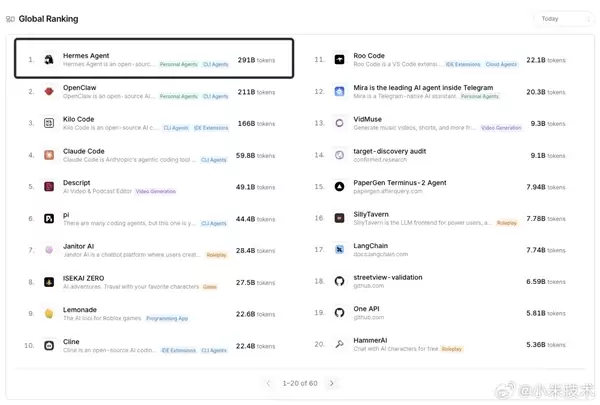Click the pi app icon
Screen dimensions: 600x405
click(x=49, y=219)
